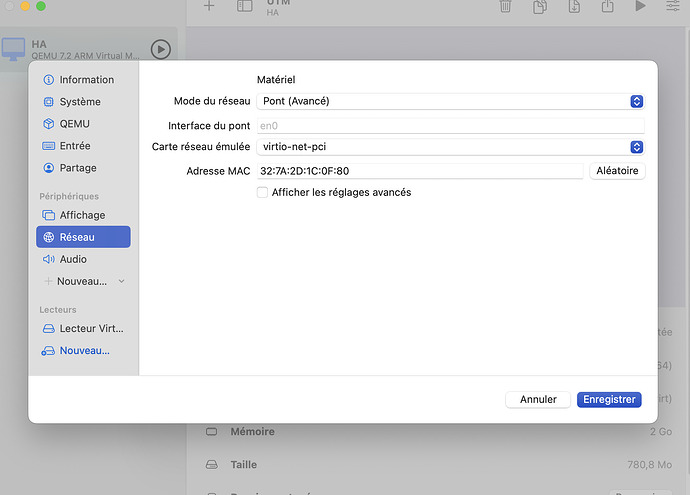Expand the Nouveau… devices menu

point(84,282)
